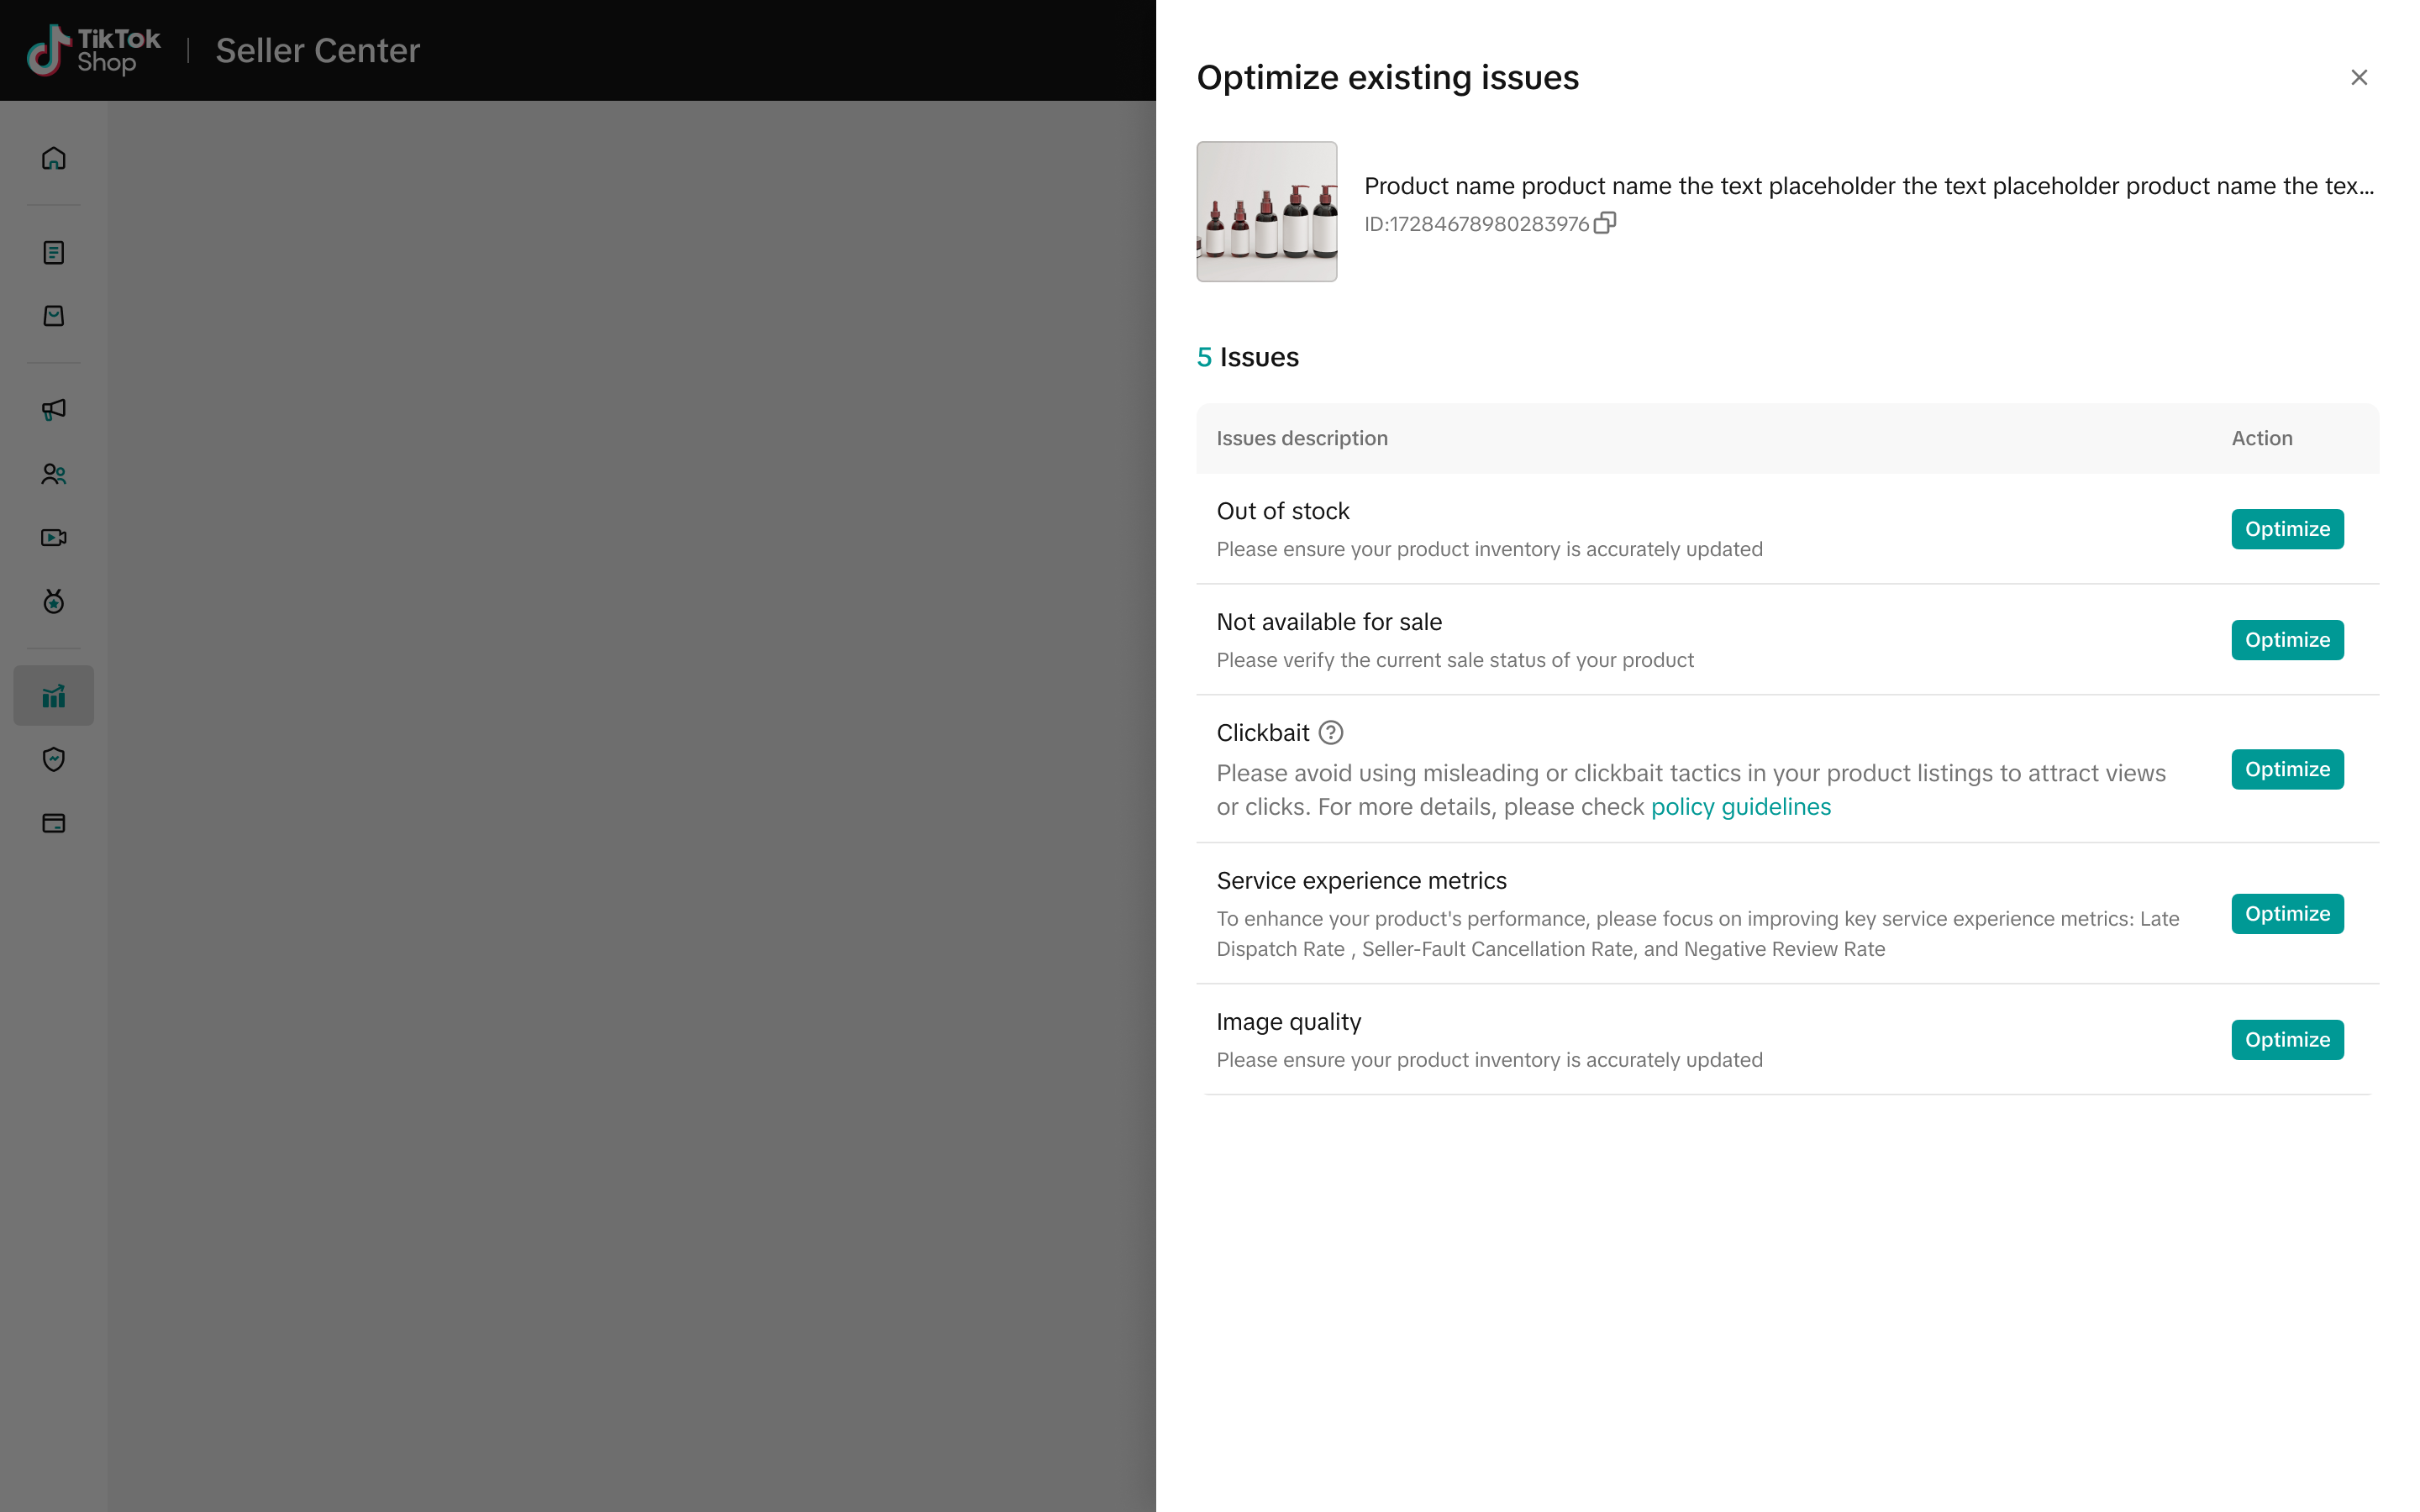Optimize the Out of stock issue

click(x=2286, y=529)
